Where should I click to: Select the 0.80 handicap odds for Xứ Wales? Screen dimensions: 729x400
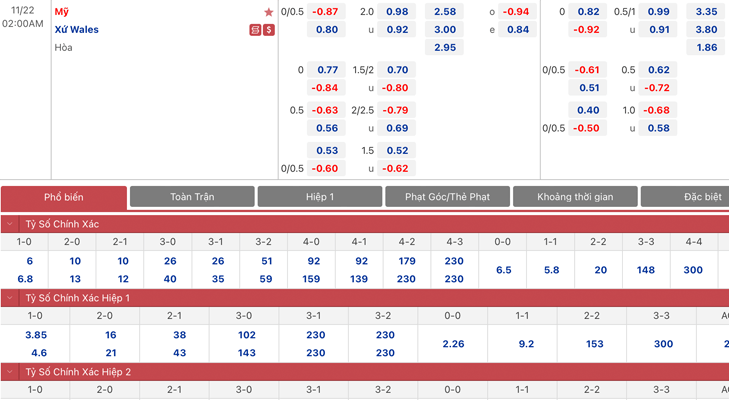(x=326, y=30)
